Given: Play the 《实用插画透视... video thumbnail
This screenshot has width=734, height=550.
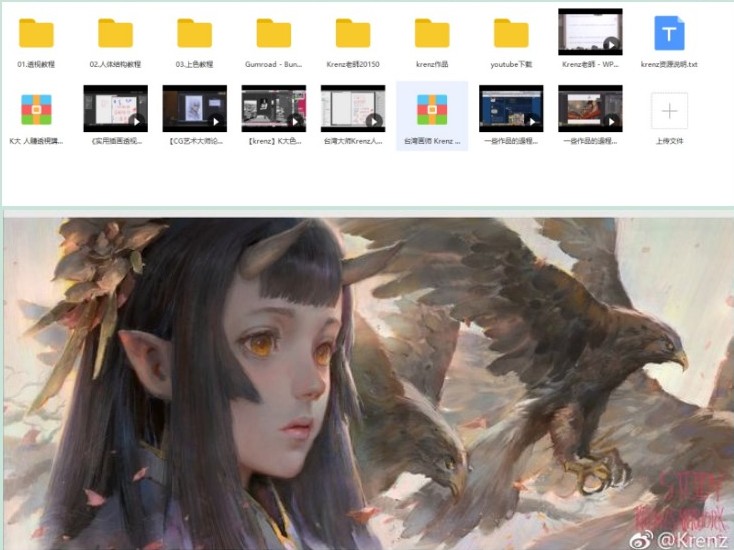Looking at the screenshot, I should click(x=115, y=109).
